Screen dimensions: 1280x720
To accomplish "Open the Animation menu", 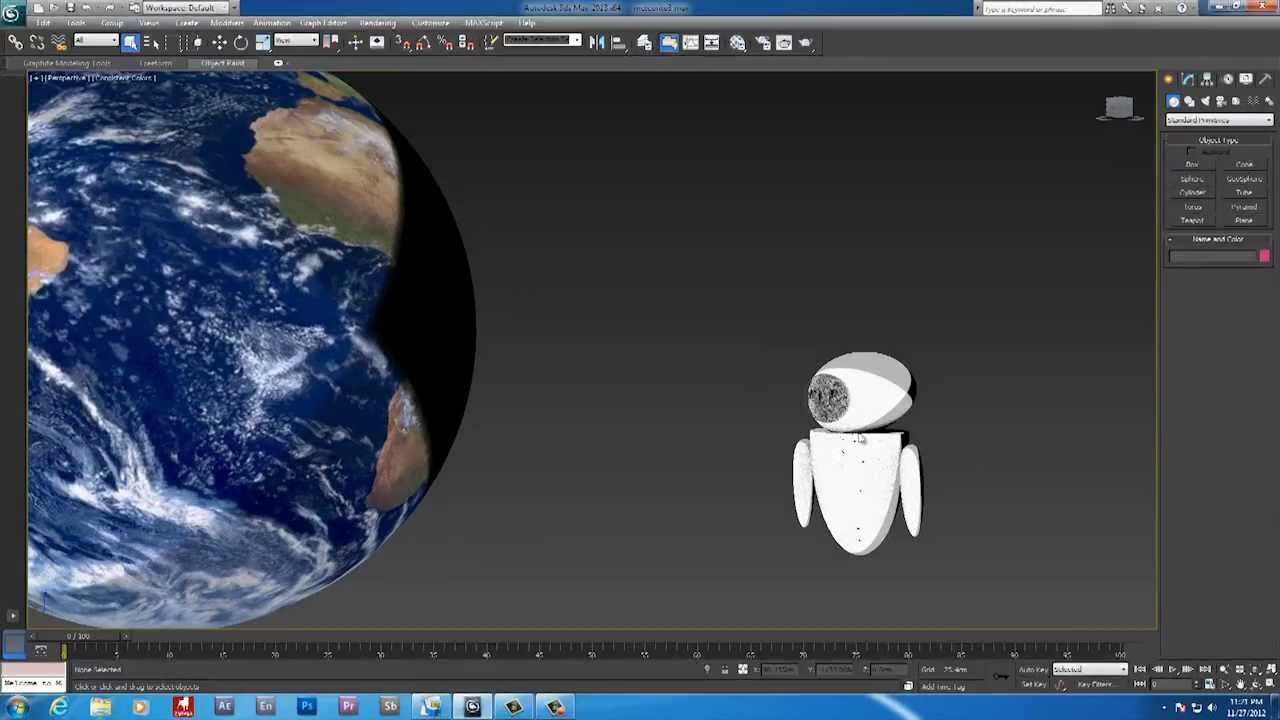I will tap(271, 23).
